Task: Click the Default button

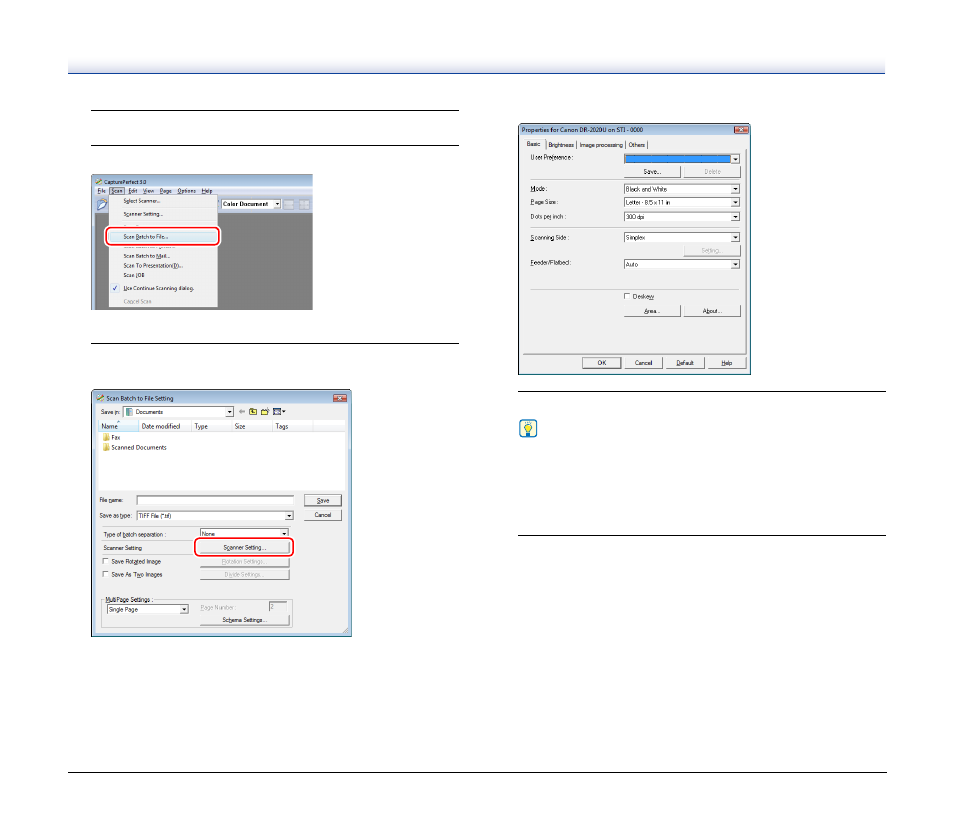Action: pyautogui.click(x=685, y=363)
